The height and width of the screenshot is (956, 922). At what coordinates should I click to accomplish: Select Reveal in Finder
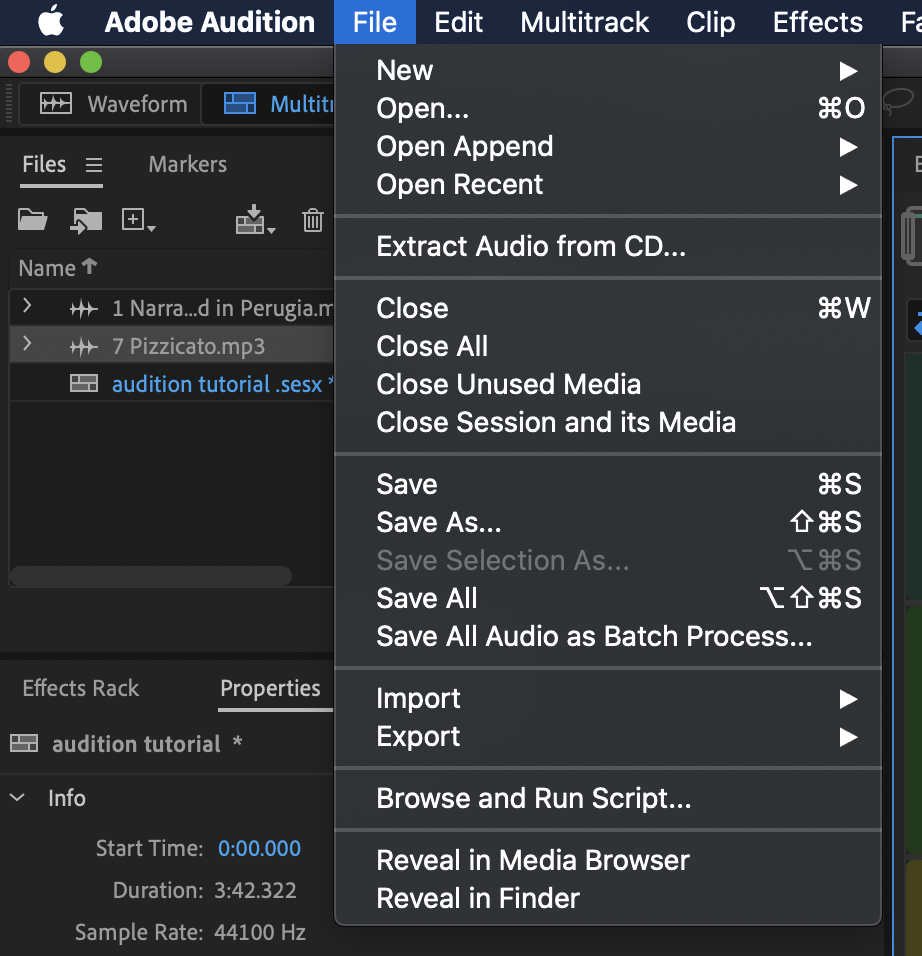(x=608, y=899)
